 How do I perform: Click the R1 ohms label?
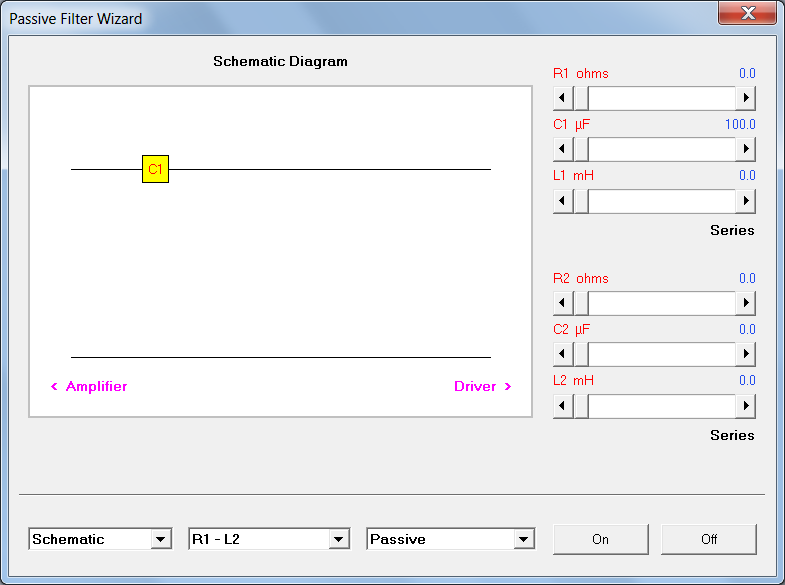581,74
